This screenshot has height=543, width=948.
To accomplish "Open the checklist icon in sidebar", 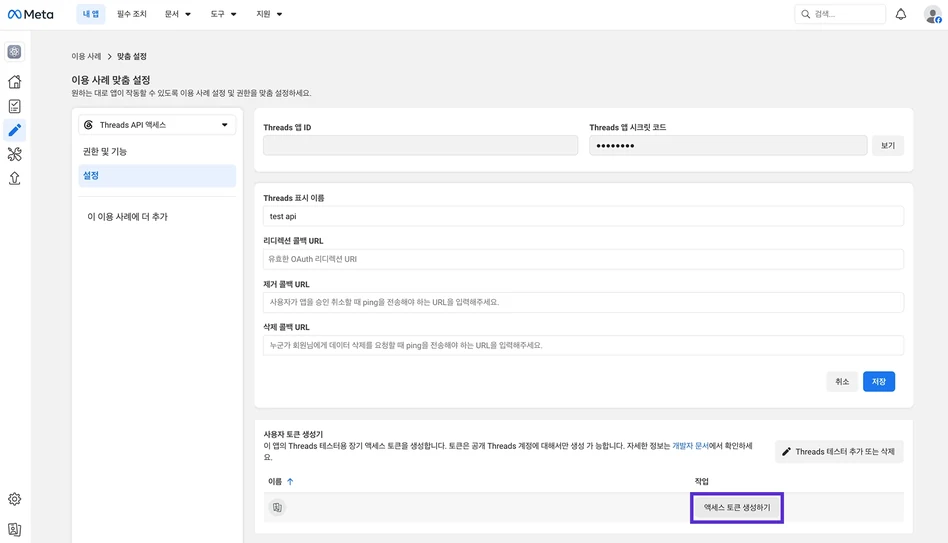I will (x=15, y=106).
